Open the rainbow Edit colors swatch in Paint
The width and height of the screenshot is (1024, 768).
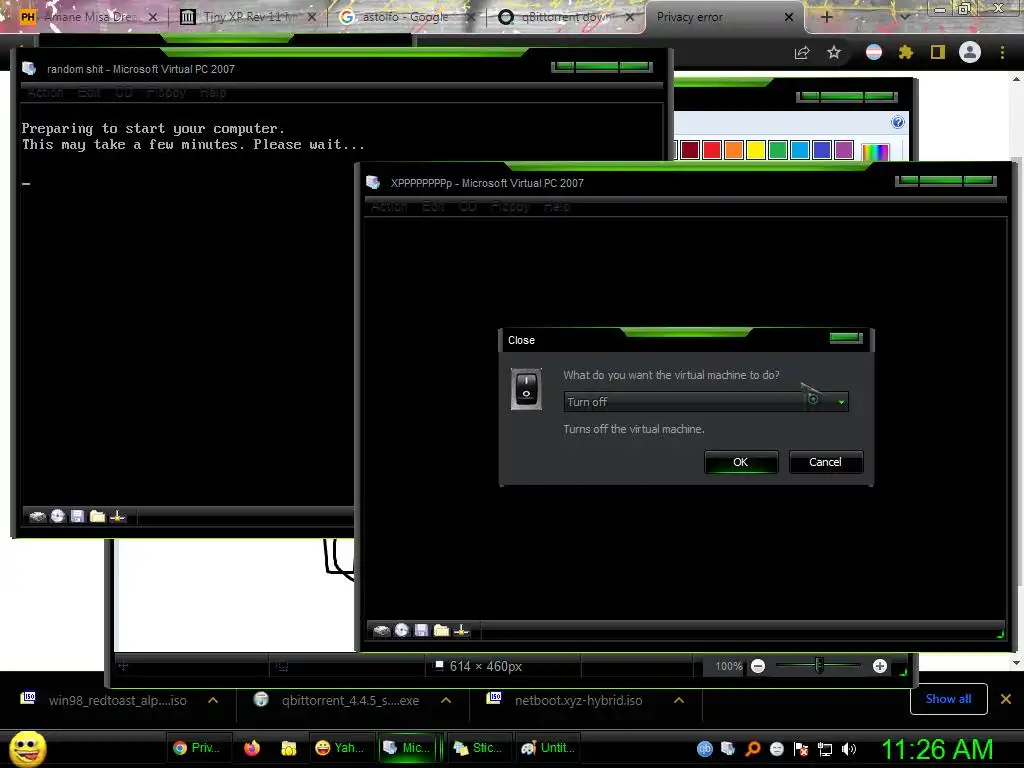click(875, 151)
